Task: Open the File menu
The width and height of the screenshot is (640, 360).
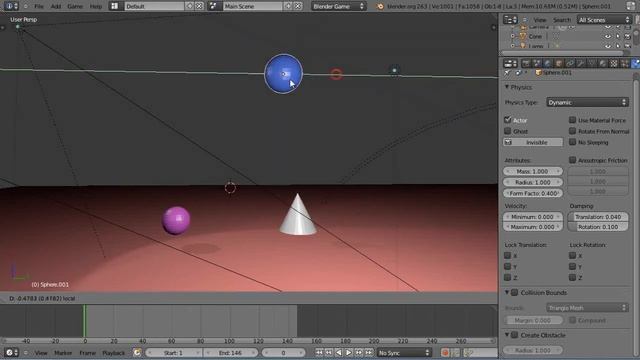Action: 39,6
